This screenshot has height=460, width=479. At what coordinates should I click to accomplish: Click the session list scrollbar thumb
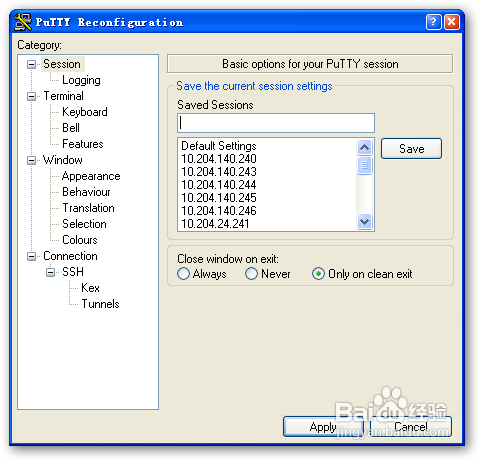tap(365, 165)
